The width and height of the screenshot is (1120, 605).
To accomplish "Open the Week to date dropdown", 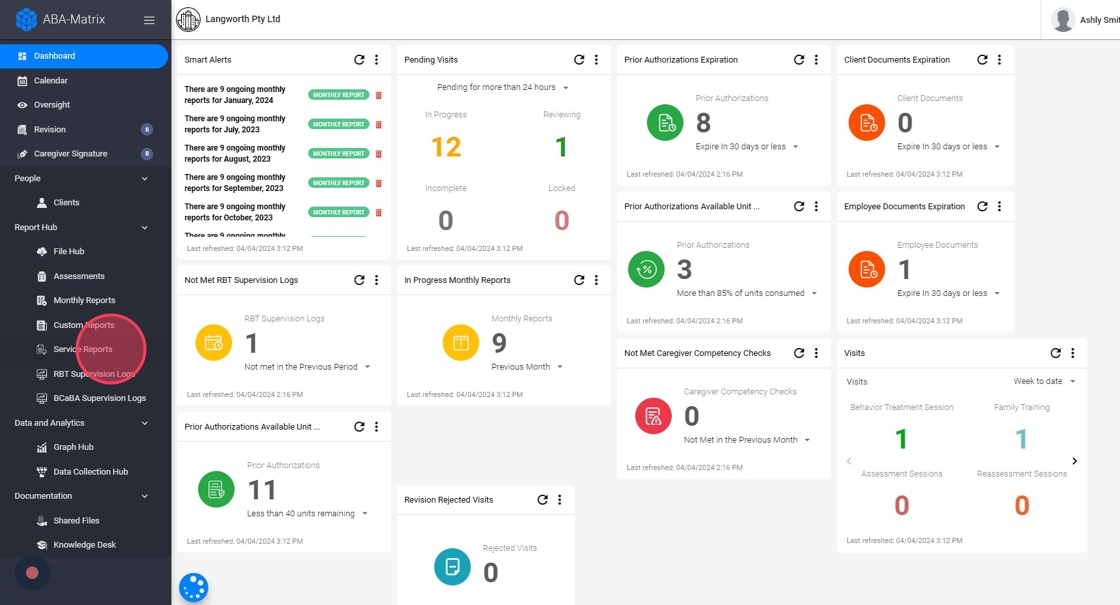I will click(x=1044, y=381).
